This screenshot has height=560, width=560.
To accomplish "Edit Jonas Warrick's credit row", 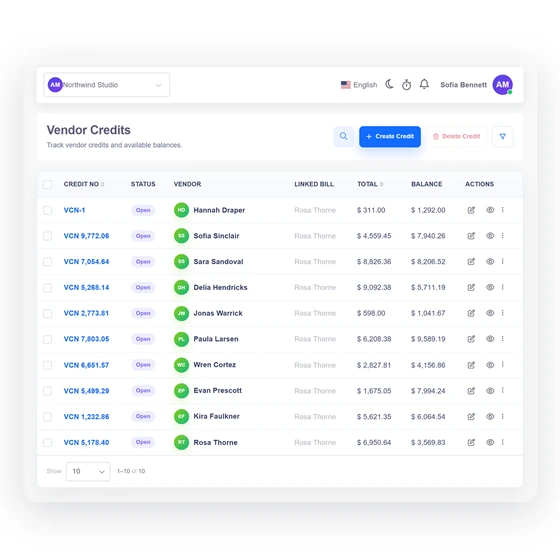I will pyautogui.click(x=471, y=313).
